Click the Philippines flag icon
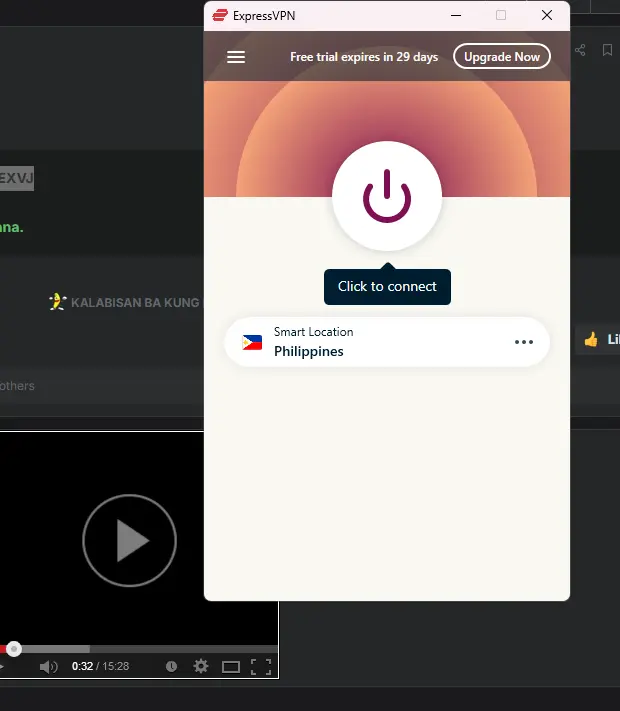Screen dimensions: 620x711 point(252,342)
